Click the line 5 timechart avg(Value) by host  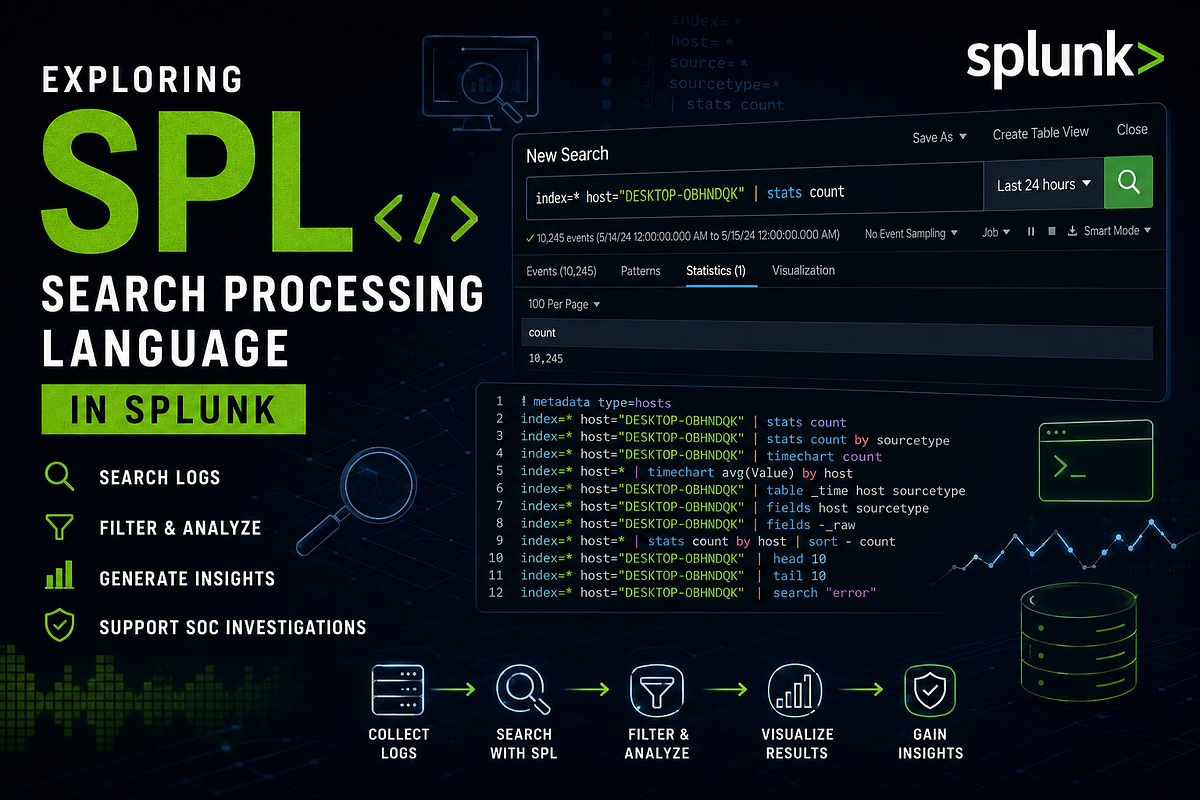(687, 473)
